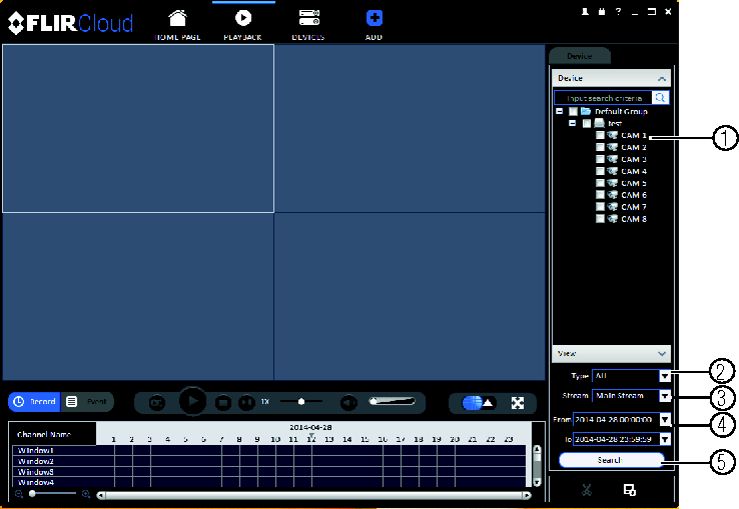Click the test device recorder icon
This screenshot has height=509, width=739.
coord(599,123)
